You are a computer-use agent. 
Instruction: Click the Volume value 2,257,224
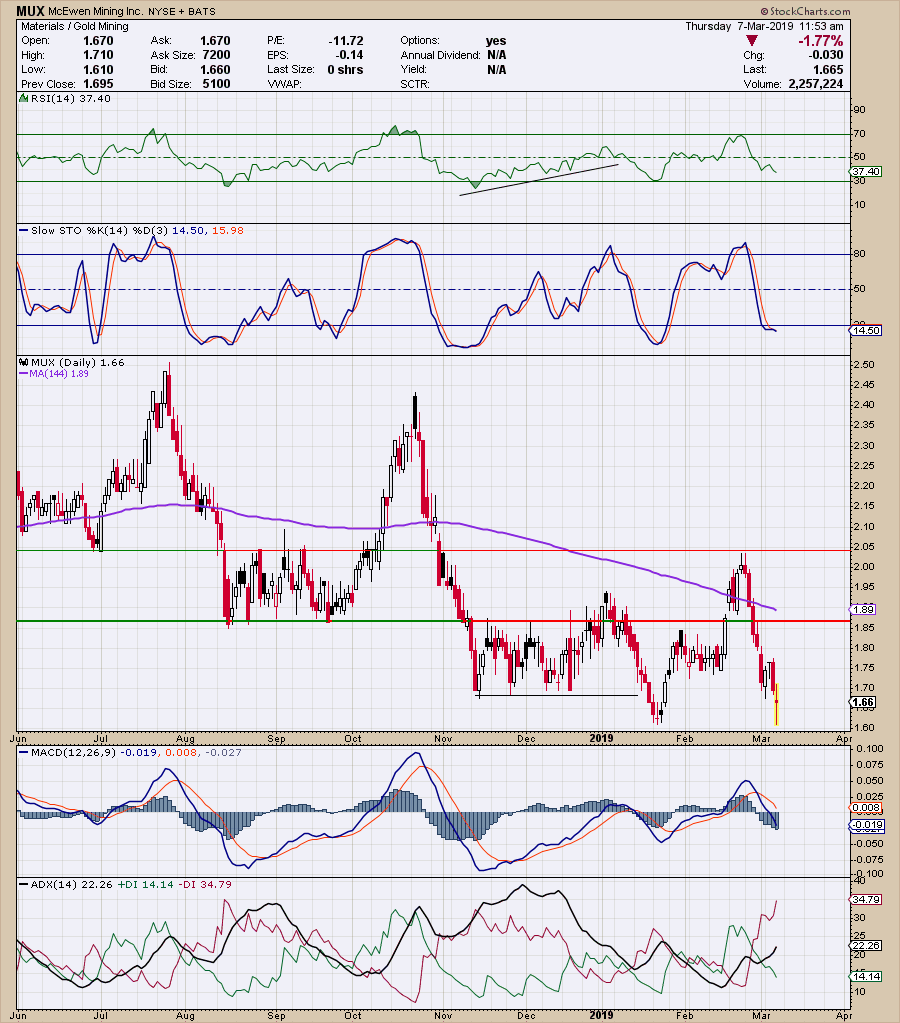(x=816, y=84)
